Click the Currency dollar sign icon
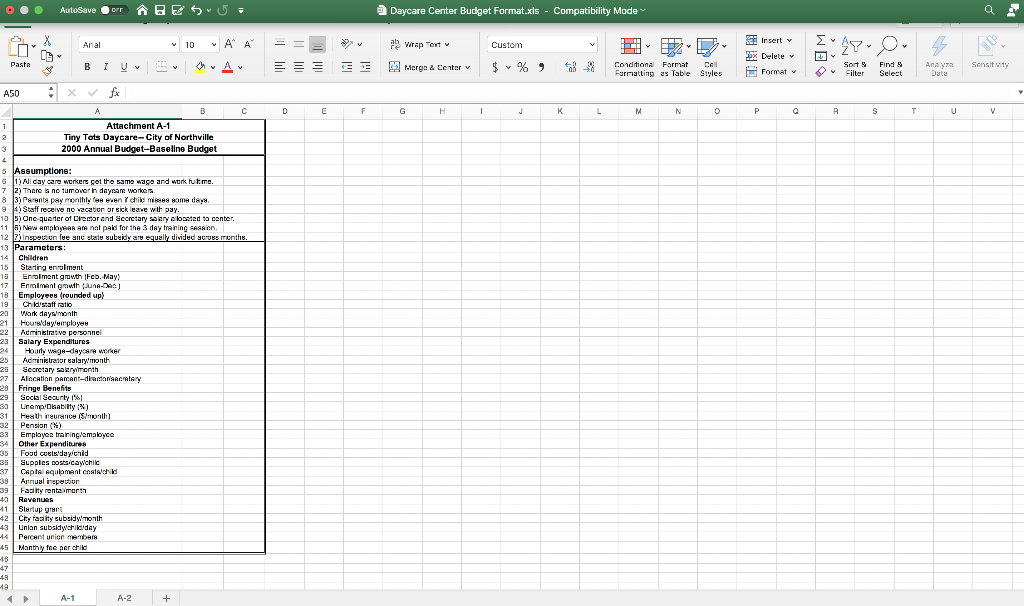1024x606 pixels. (x=495, y=67)
